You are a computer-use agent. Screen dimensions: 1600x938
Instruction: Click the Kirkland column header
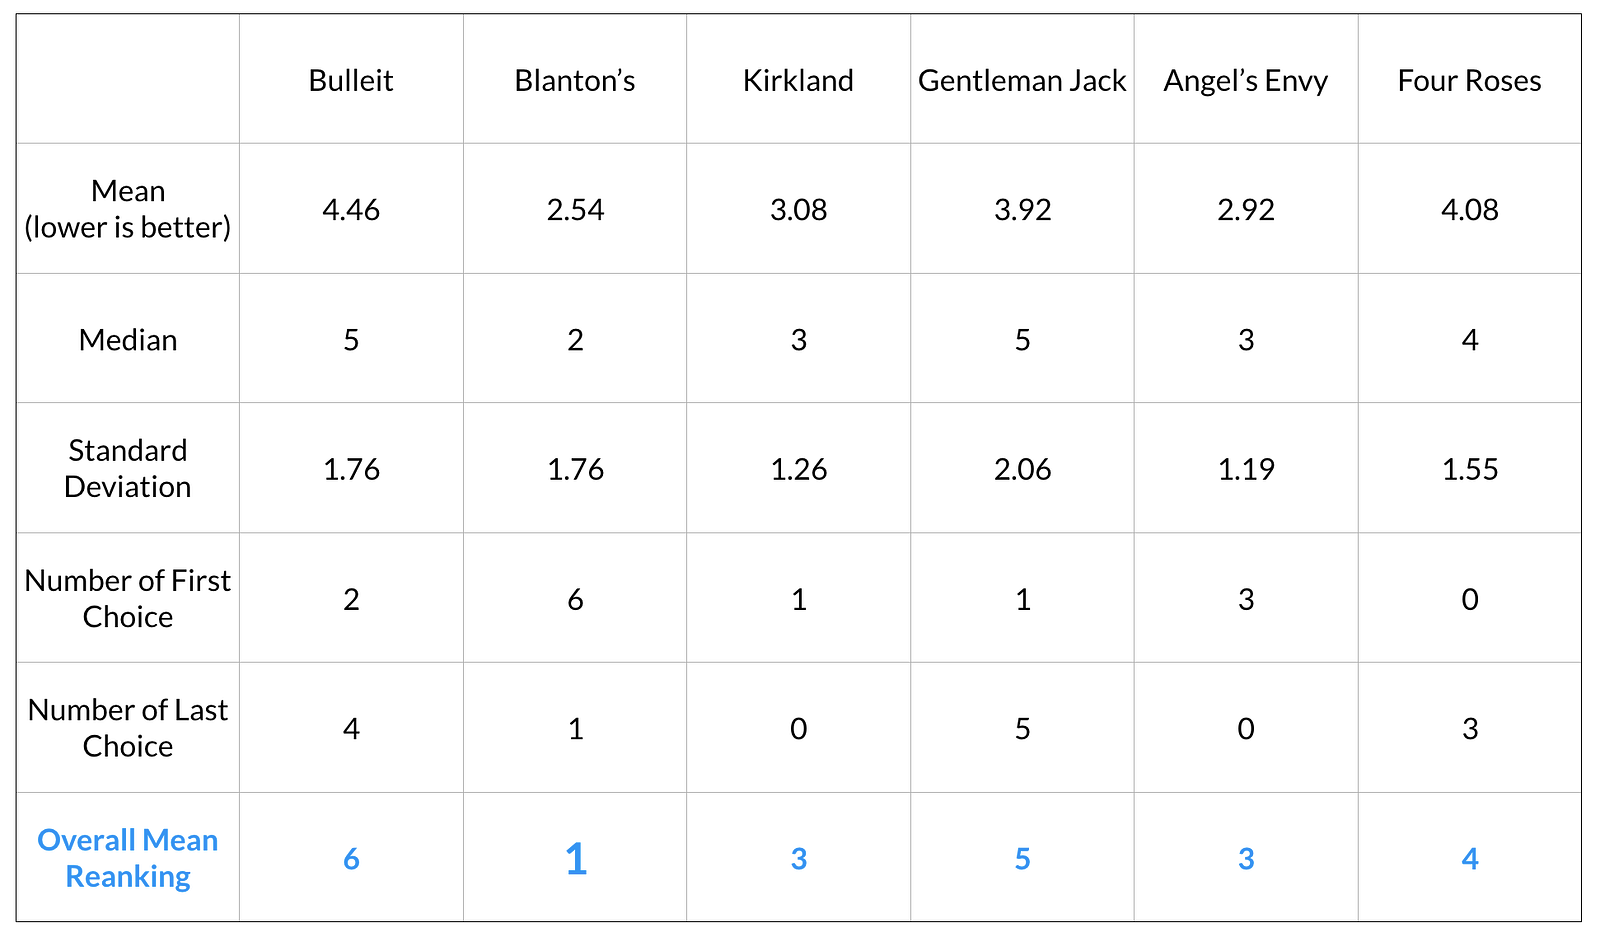click(798, 80)
